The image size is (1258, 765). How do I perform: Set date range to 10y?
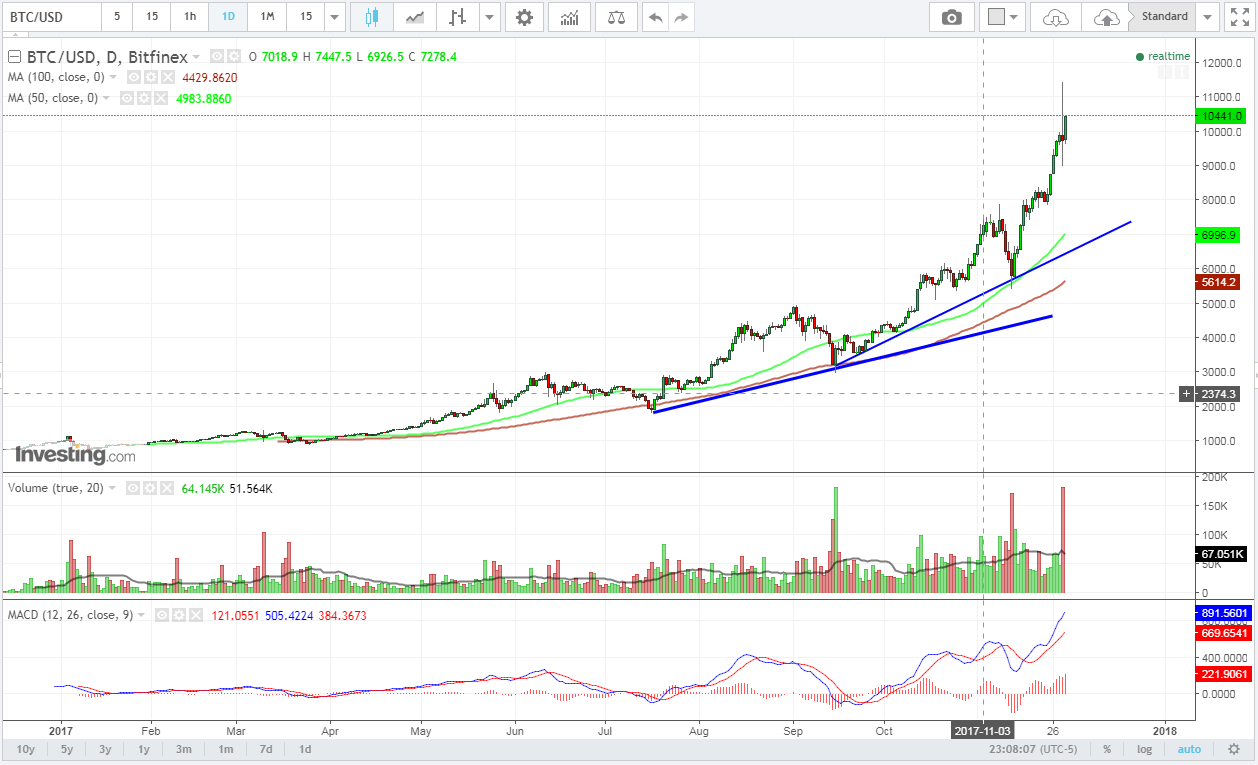tap(25, 749)
